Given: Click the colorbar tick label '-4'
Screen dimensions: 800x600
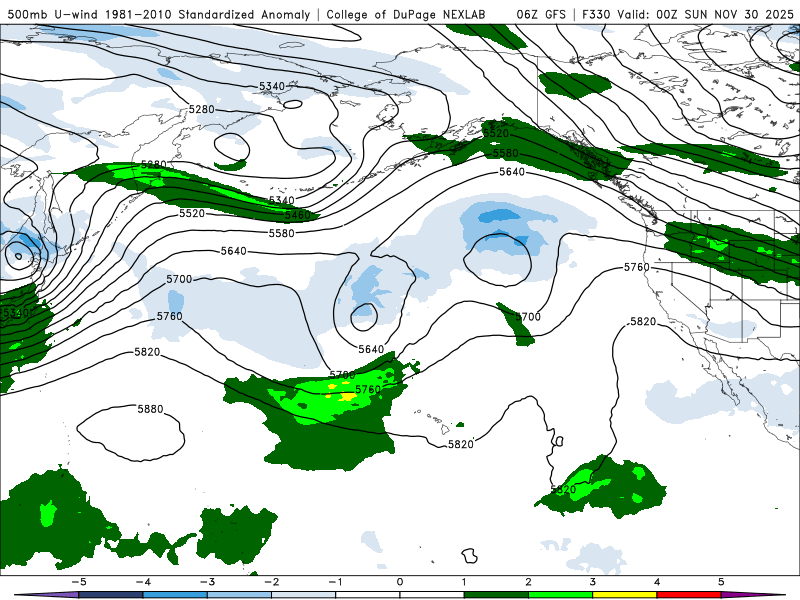Looking at the screenshot, I should (143, 582).
